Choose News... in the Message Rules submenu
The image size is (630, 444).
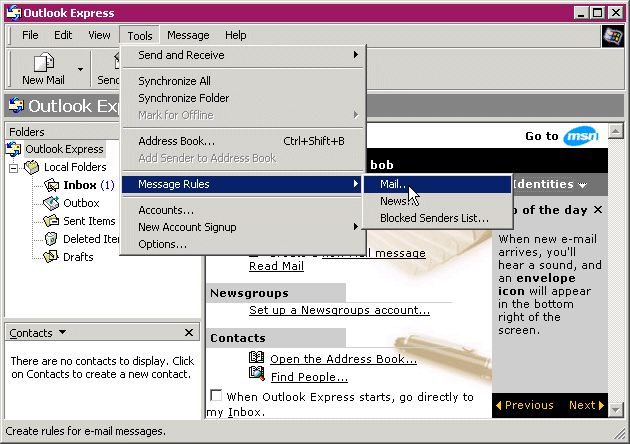(437, 201)
